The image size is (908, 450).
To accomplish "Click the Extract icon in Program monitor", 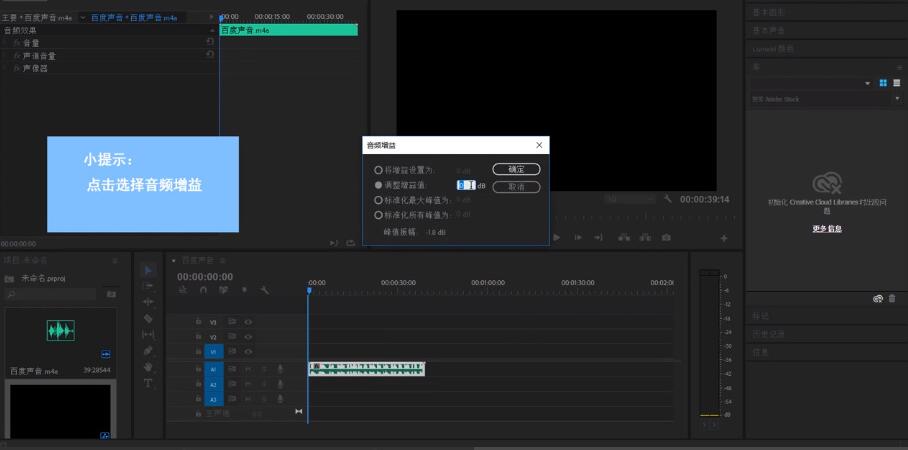I will [x=646, y=237].
